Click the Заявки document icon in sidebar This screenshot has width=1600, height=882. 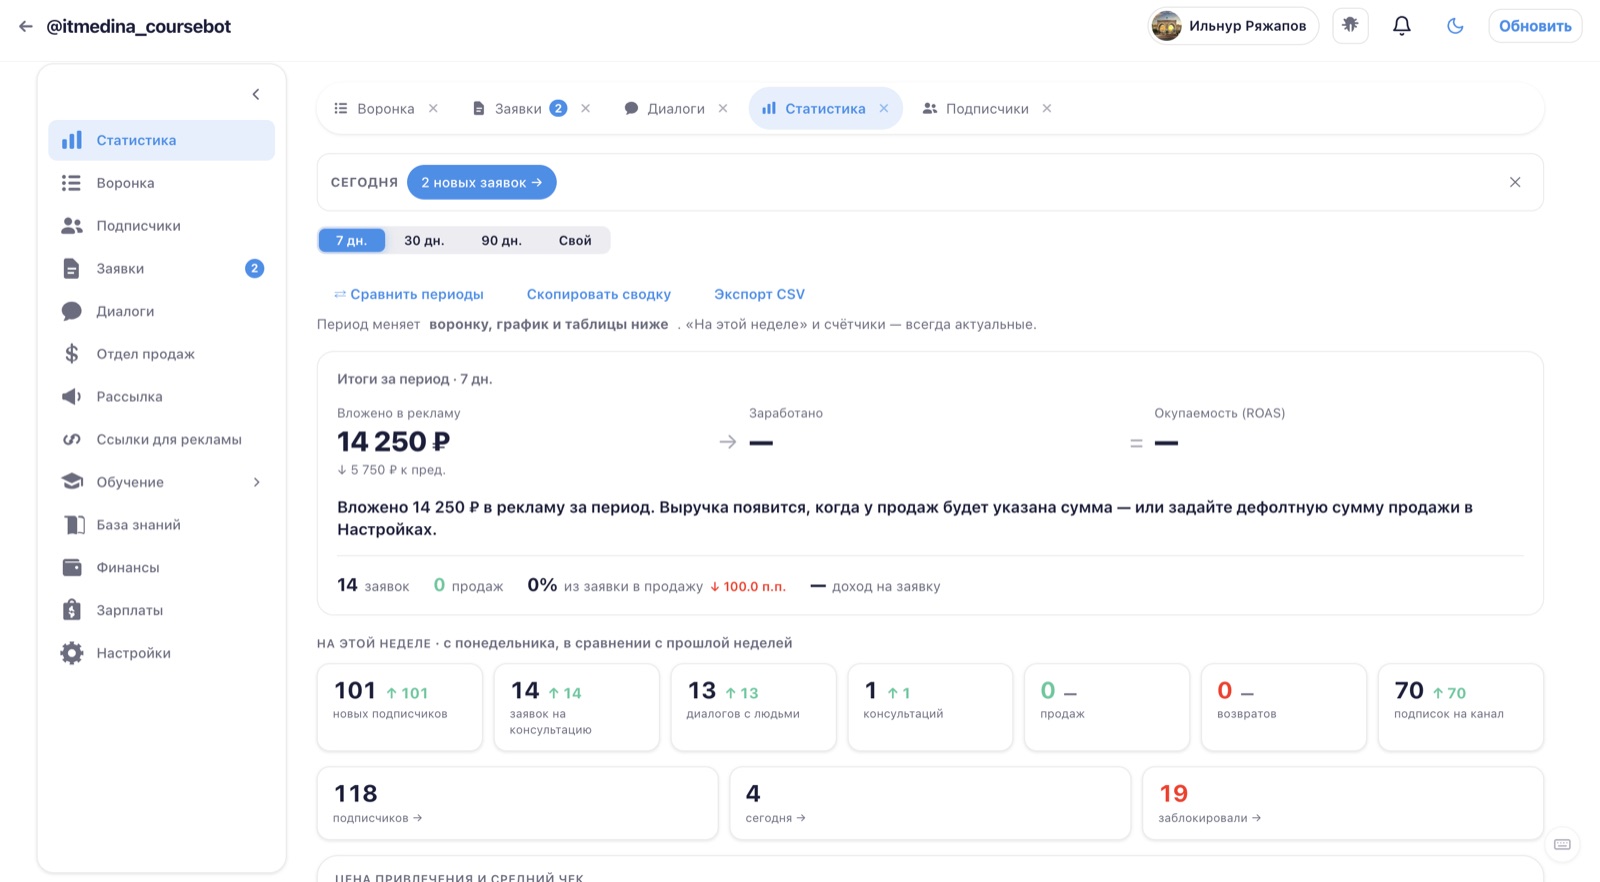71,268
